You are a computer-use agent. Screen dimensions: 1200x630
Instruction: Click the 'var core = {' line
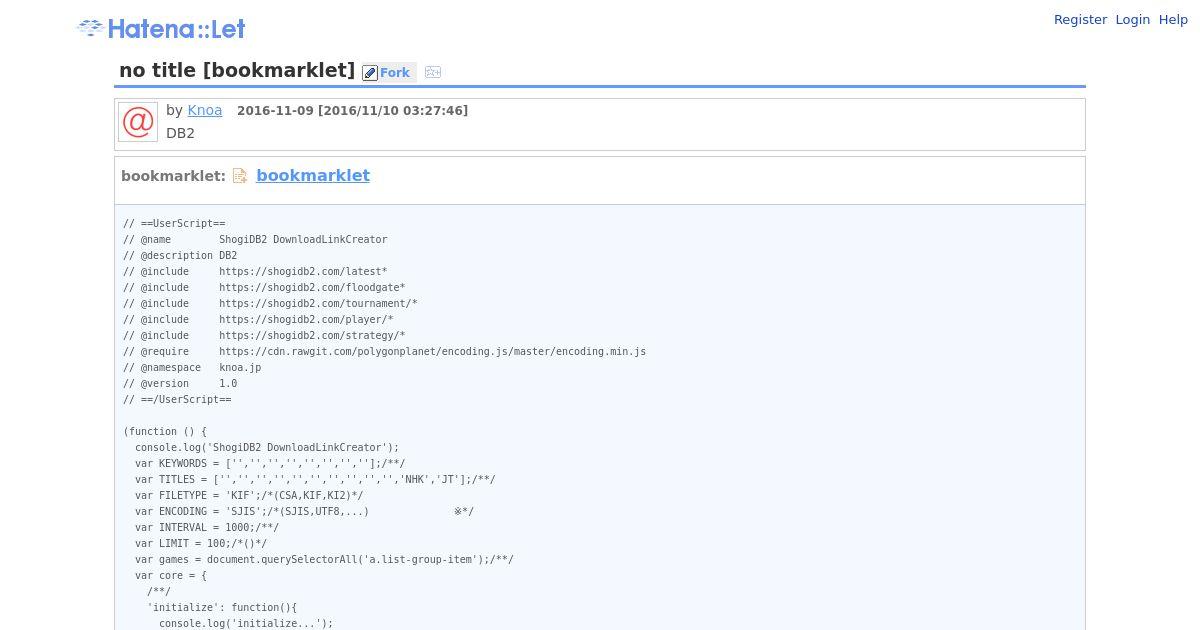171,576
